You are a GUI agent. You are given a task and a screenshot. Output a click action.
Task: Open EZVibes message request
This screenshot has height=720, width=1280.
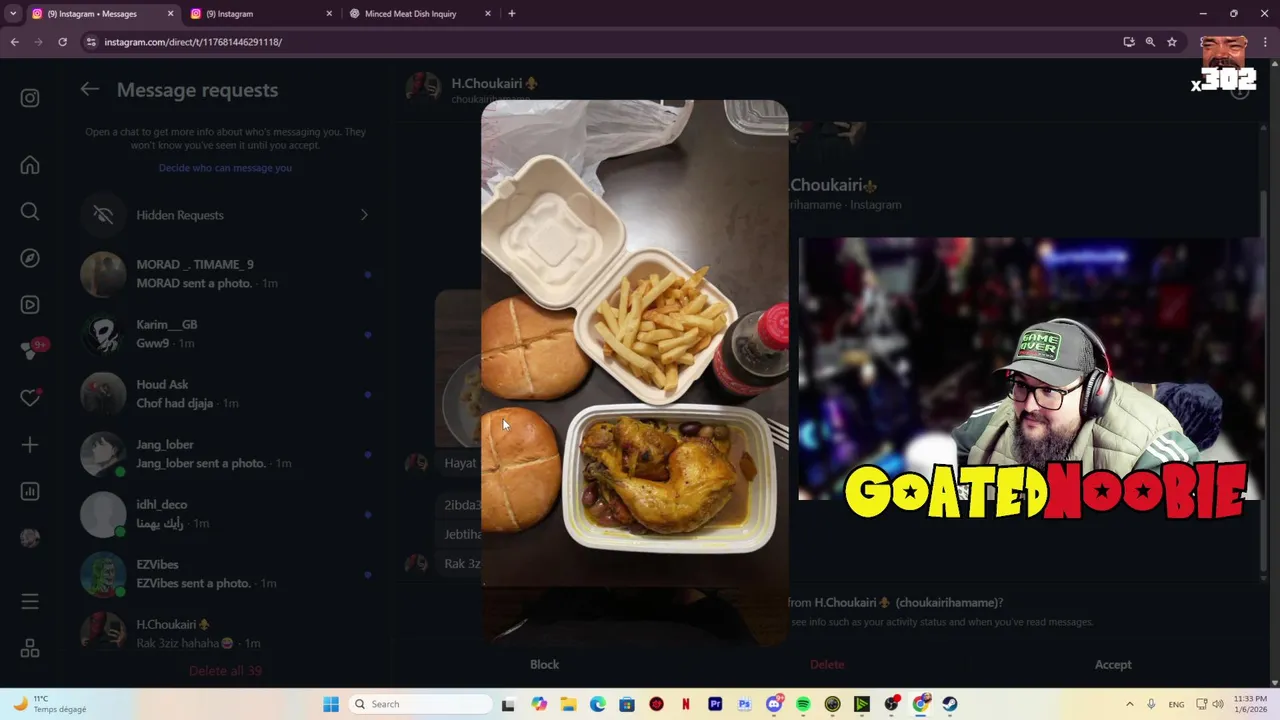click(225, 574)
